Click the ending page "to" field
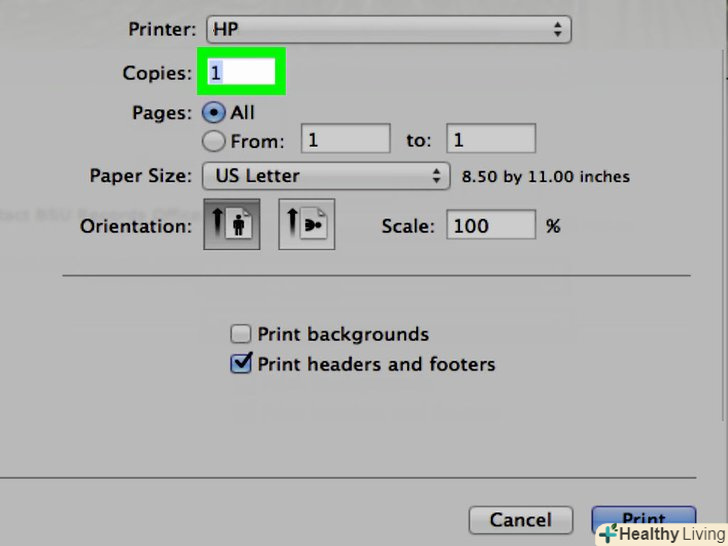 click(x=490, y=140)
